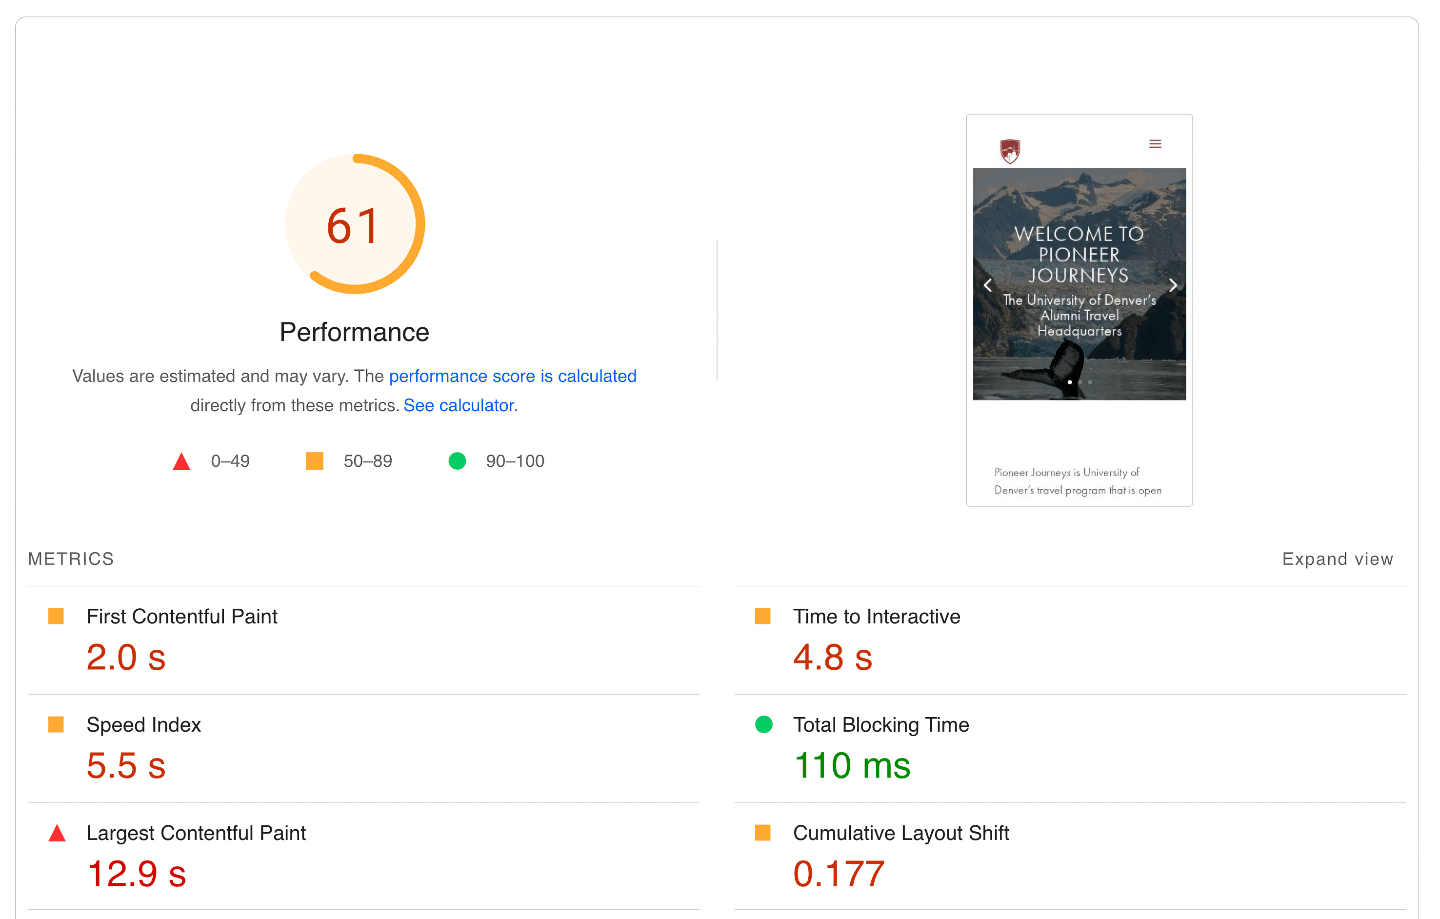Click the METRICS section header
This screenshot has width=1440, height=919.
(71, 559)
